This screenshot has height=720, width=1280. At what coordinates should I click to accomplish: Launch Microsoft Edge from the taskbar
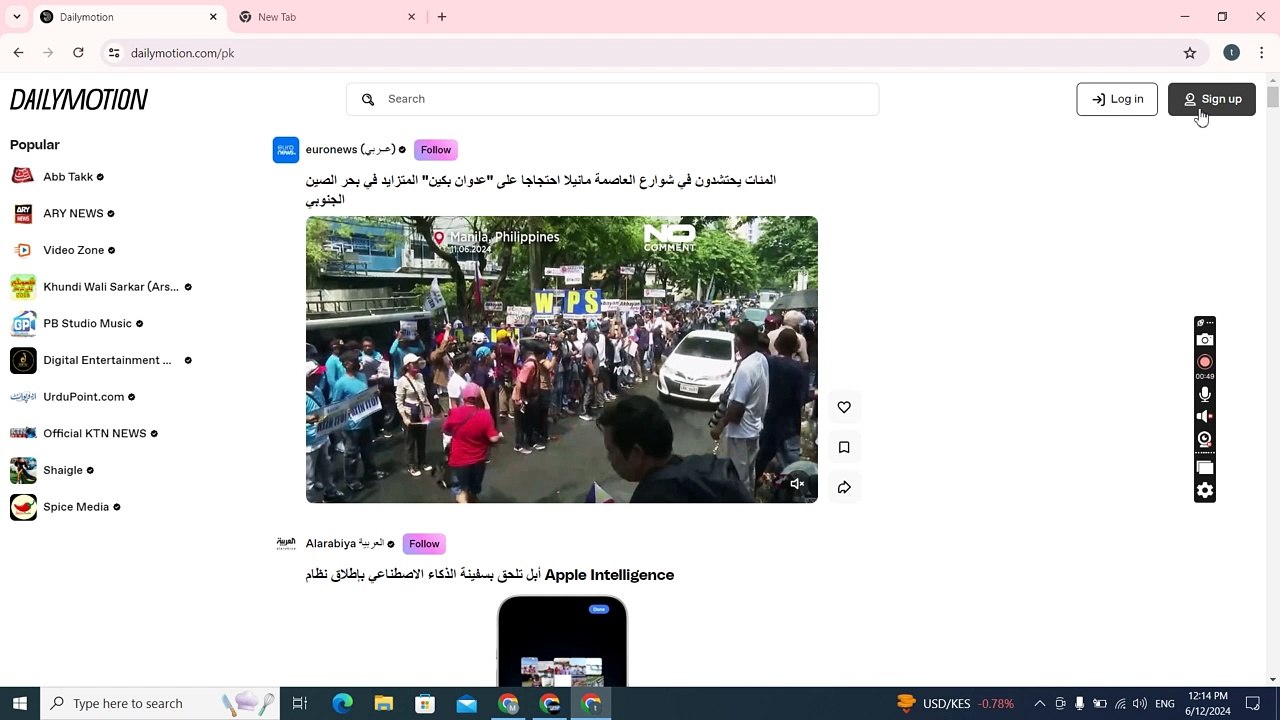pyautogui.click(x=342, y=703)
